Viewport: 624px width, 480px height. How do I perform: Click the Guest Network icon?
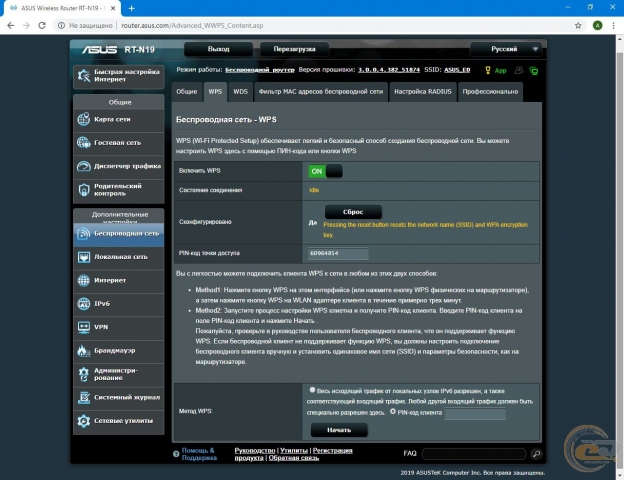[84, 142]
